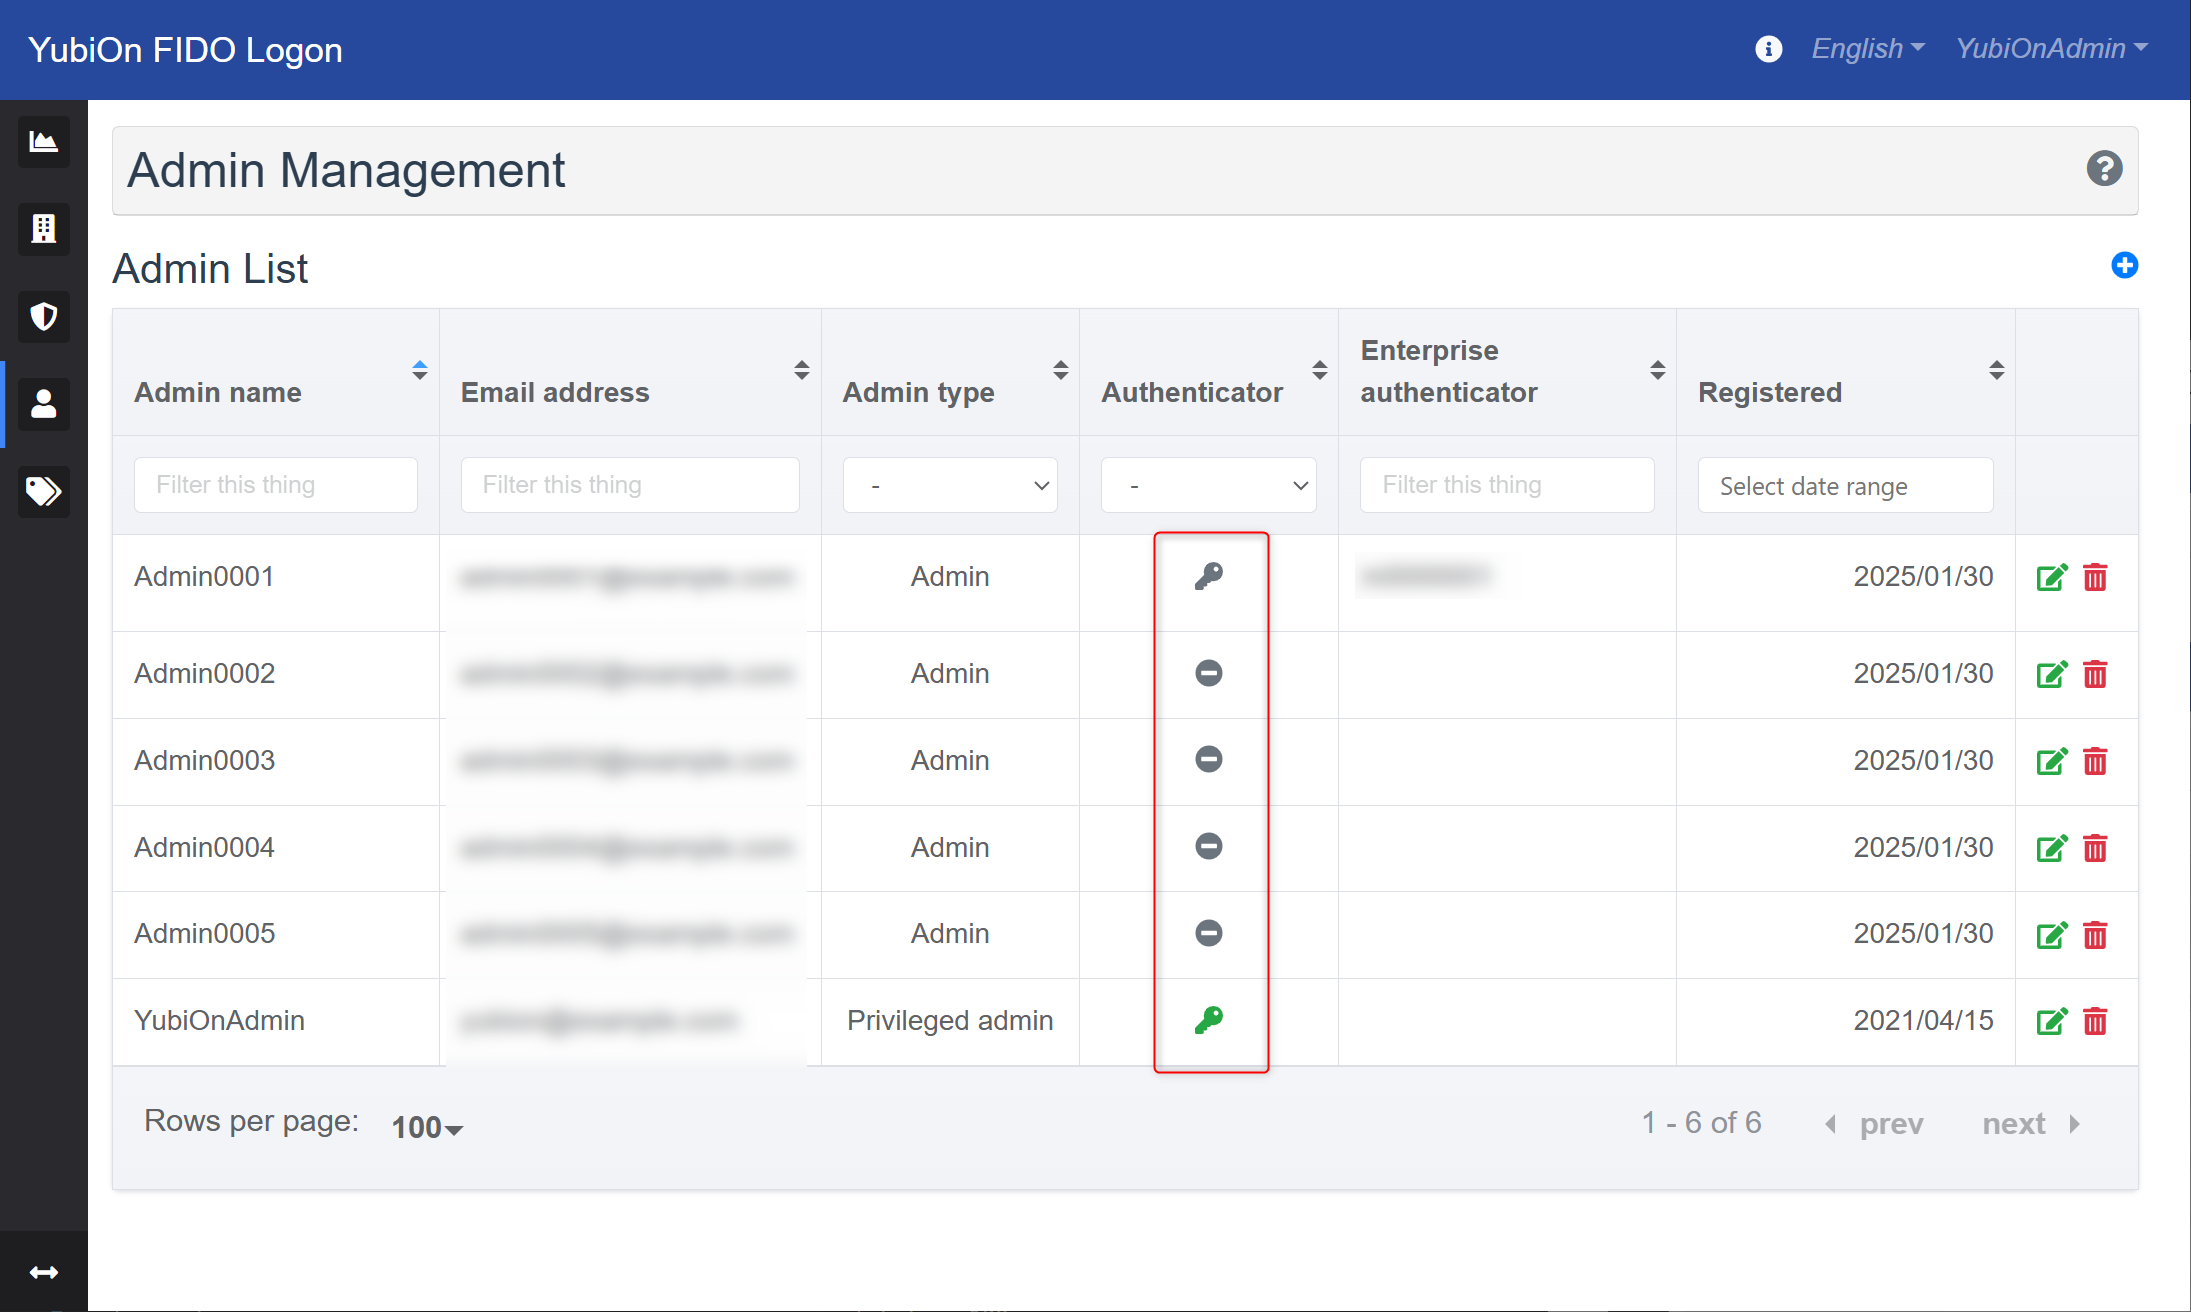Click YubiOnAdmin green key icon
The image size is (2191, 1312).
click(1209, 1020)
